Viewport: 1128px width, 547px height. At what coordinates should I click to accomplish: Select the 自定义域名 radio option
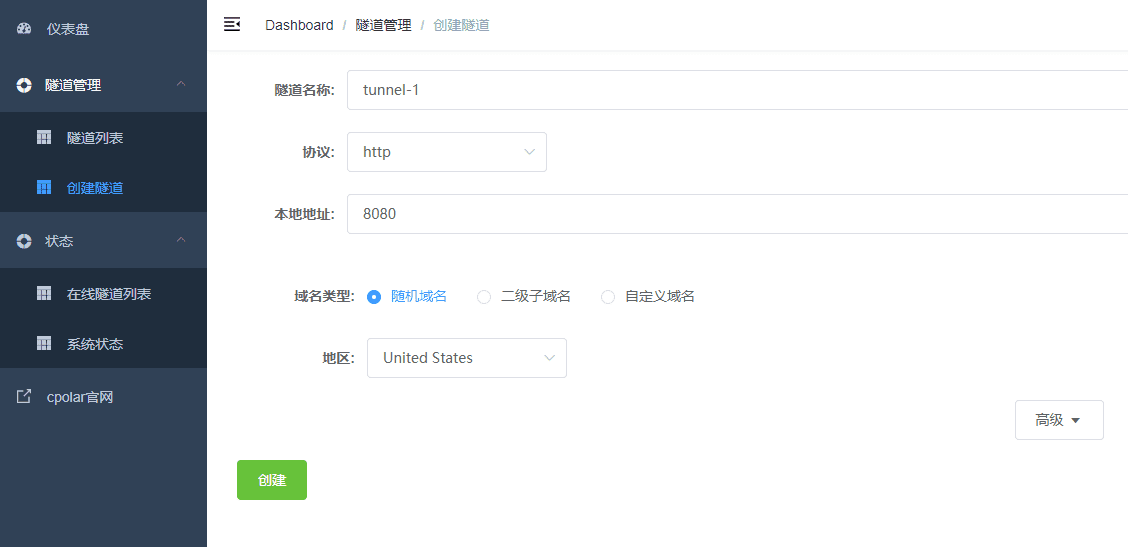click(x=608, y=297)
